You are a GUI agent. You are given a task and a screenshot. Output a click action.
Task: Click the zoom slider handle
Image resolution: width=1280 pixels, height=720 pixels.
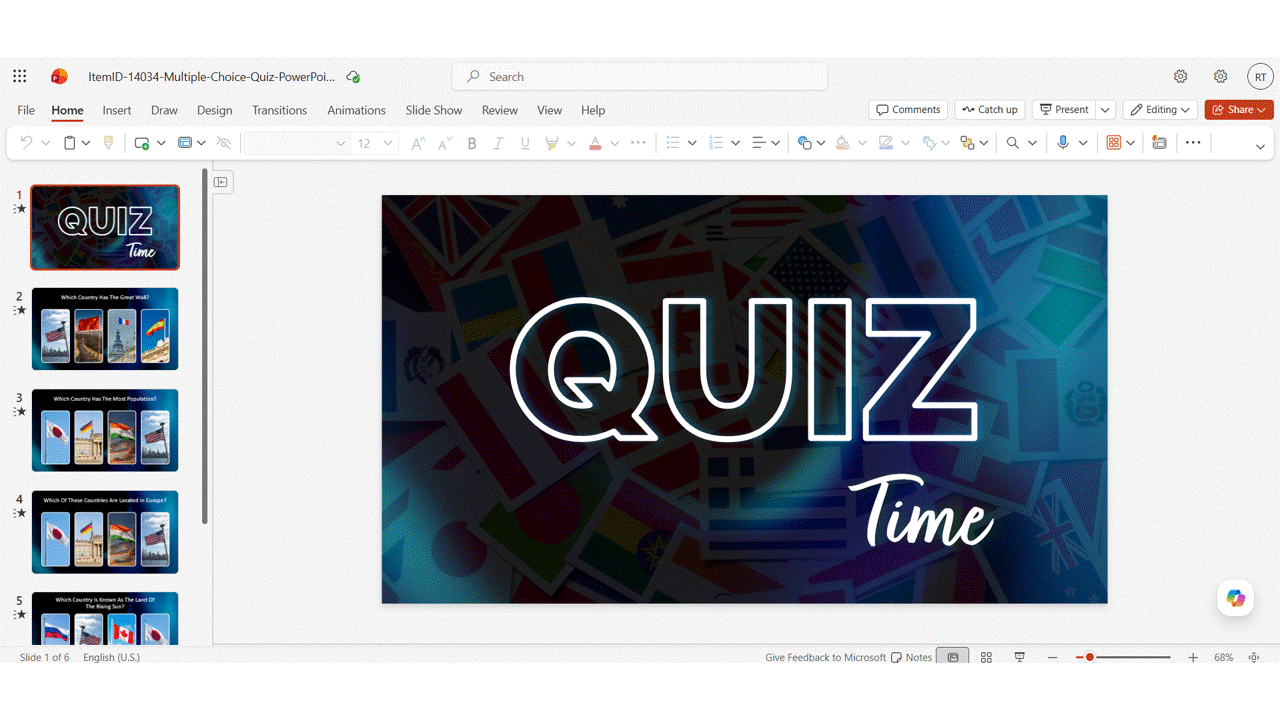(1090, 657)
